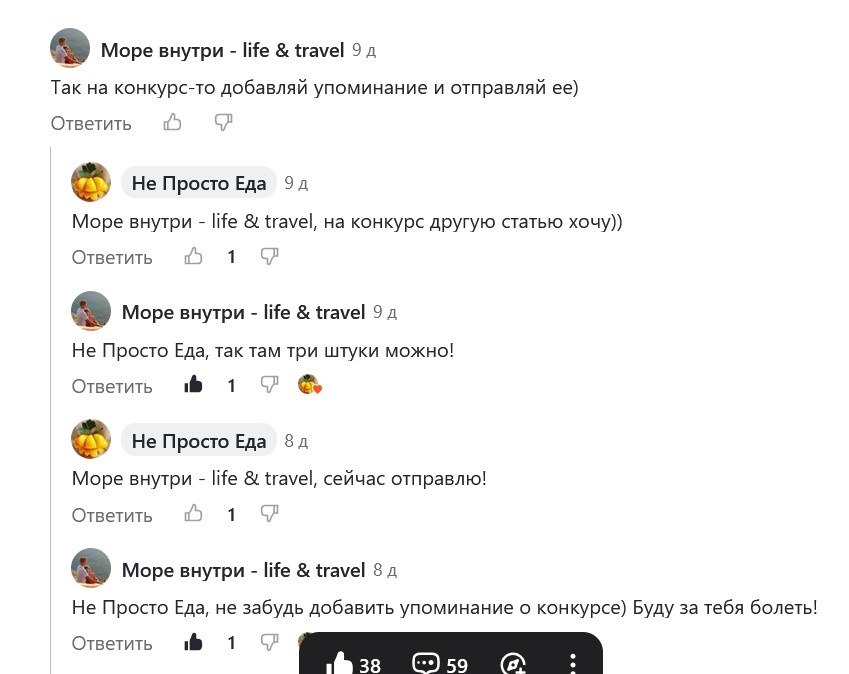Click the pineapple avatar of Не Просто Еда
The image size is (849, 674).
91,182
